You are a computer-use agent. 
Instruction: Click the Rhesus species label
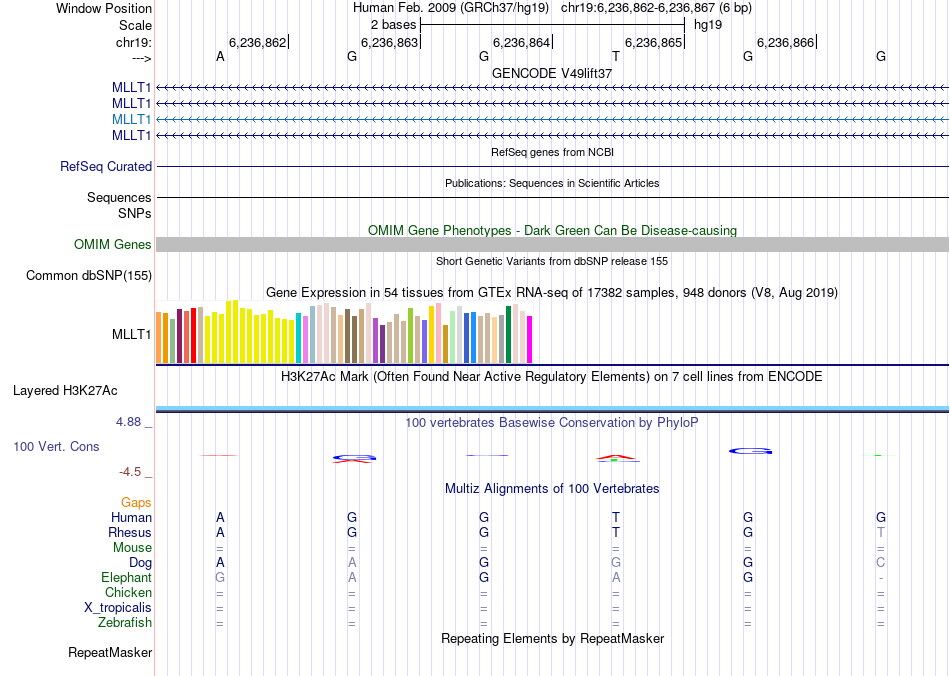click(x=130, y=532)
